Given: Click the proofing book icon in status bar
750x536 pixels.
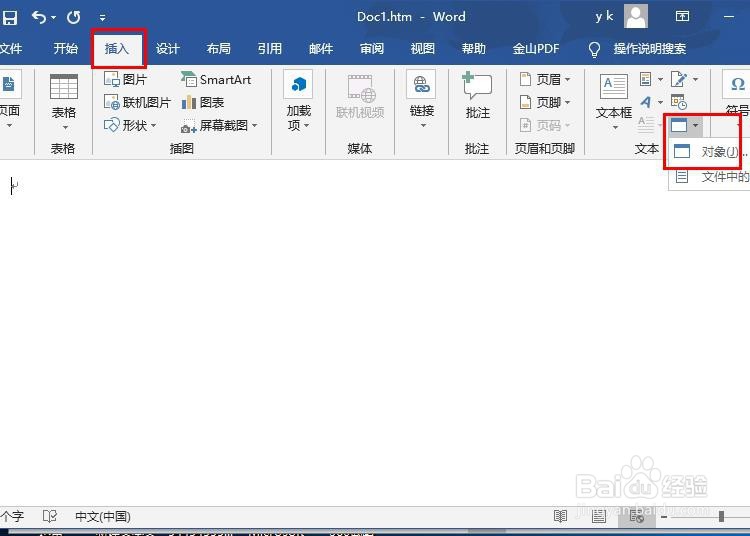Looking at the screenshot, I should pos(50,516).
